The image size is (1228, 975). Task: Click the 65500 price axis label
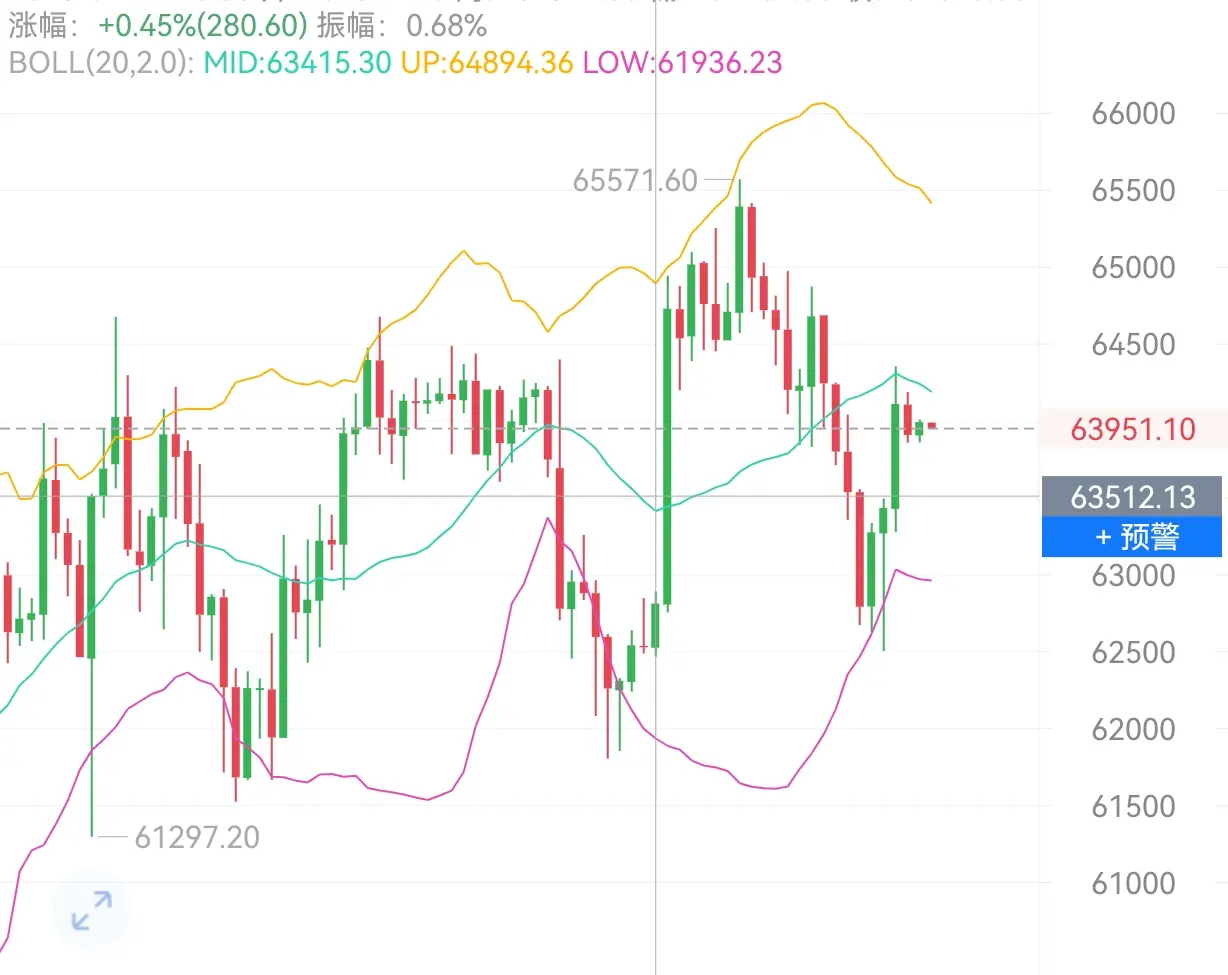1133,190
